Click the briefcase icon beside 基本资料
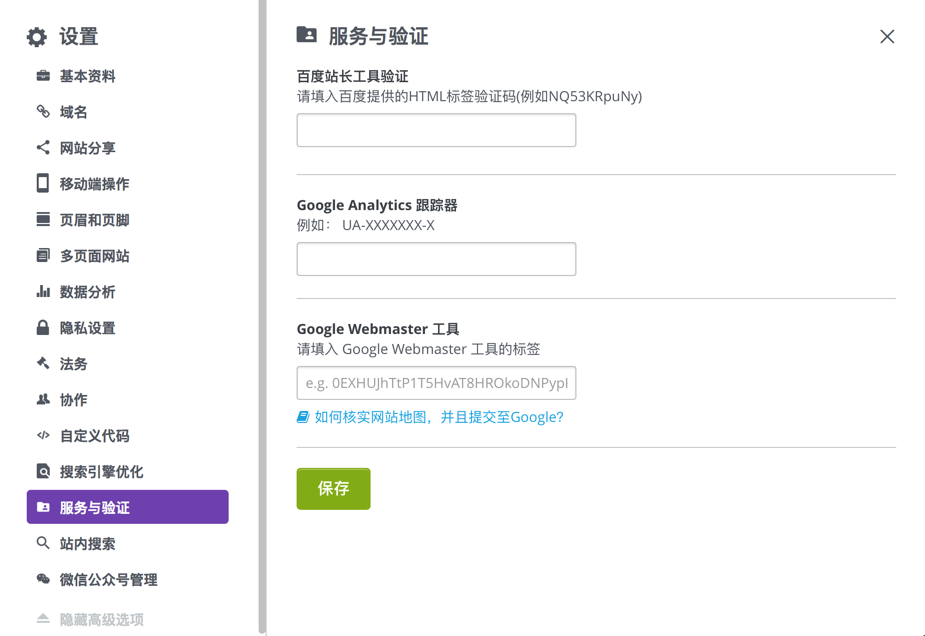Viewport: 925px width, 636px height. click(x=43, y=76)
